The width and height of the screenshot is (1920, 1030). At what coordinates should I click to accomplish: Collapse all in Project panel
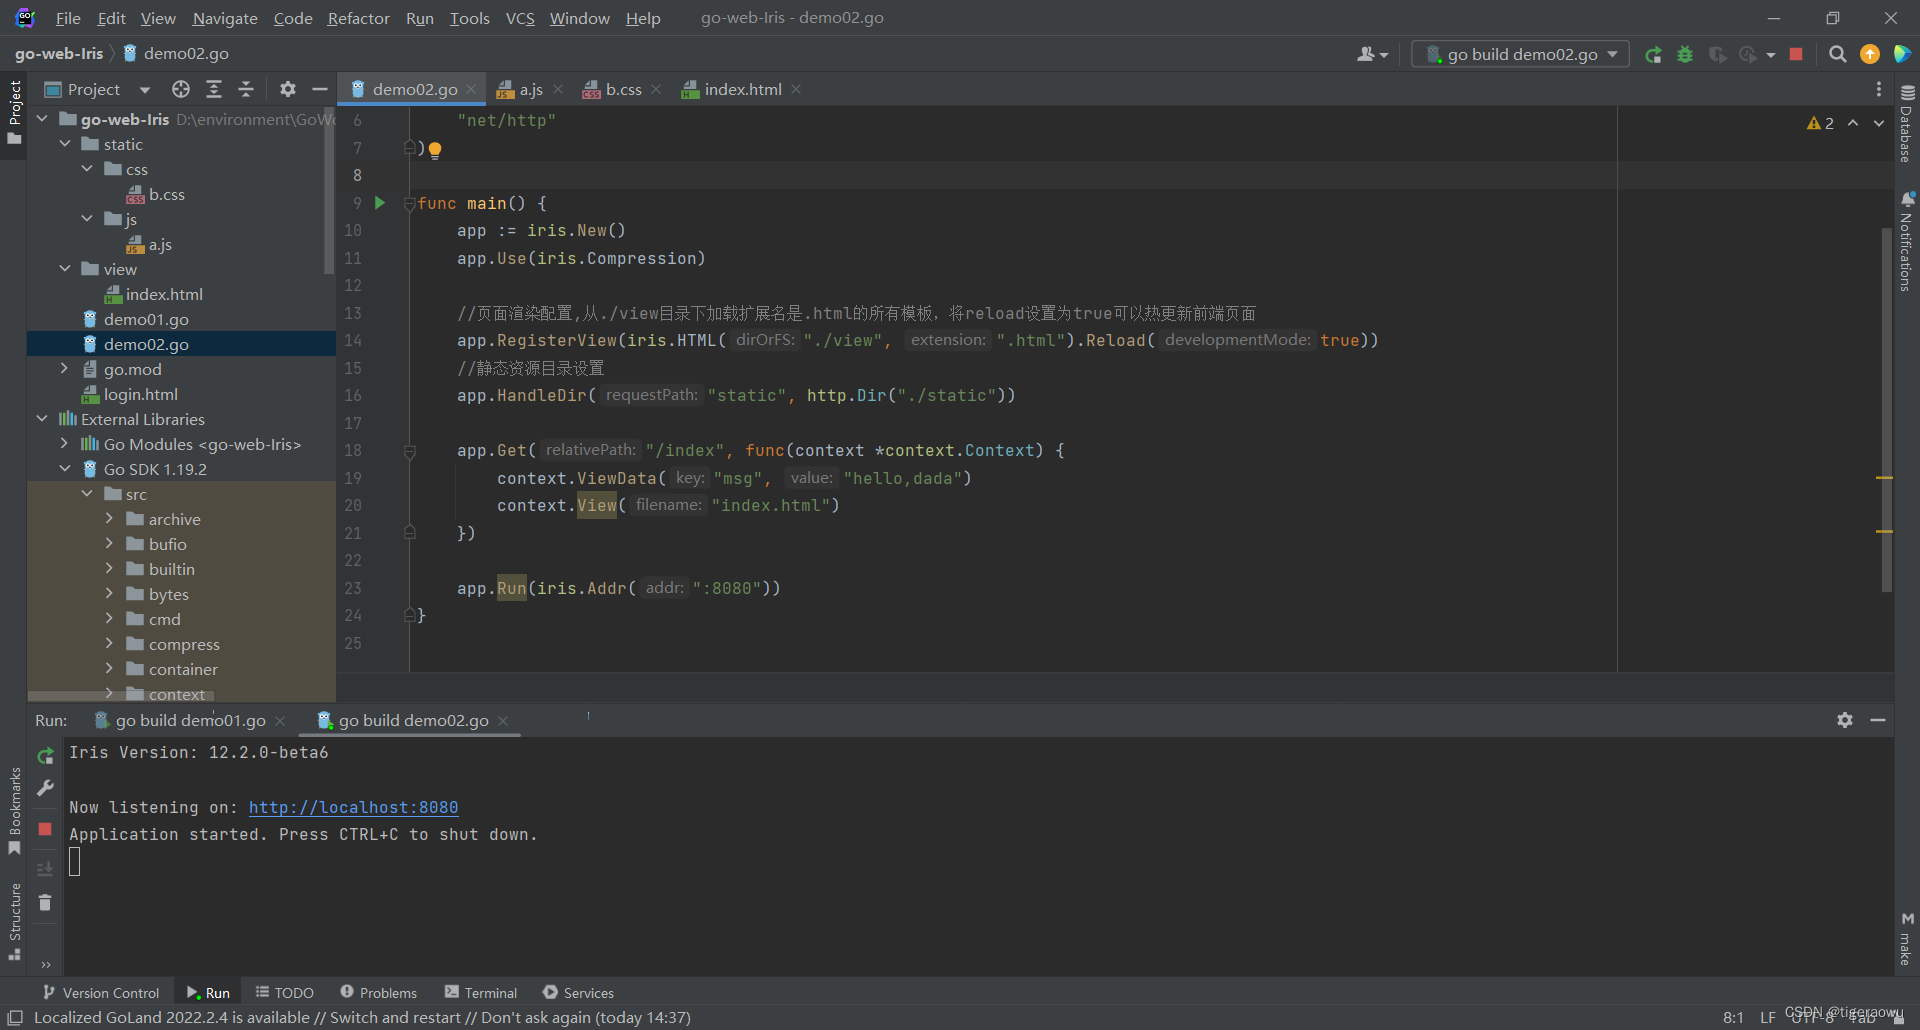click(x=246, y=89)
